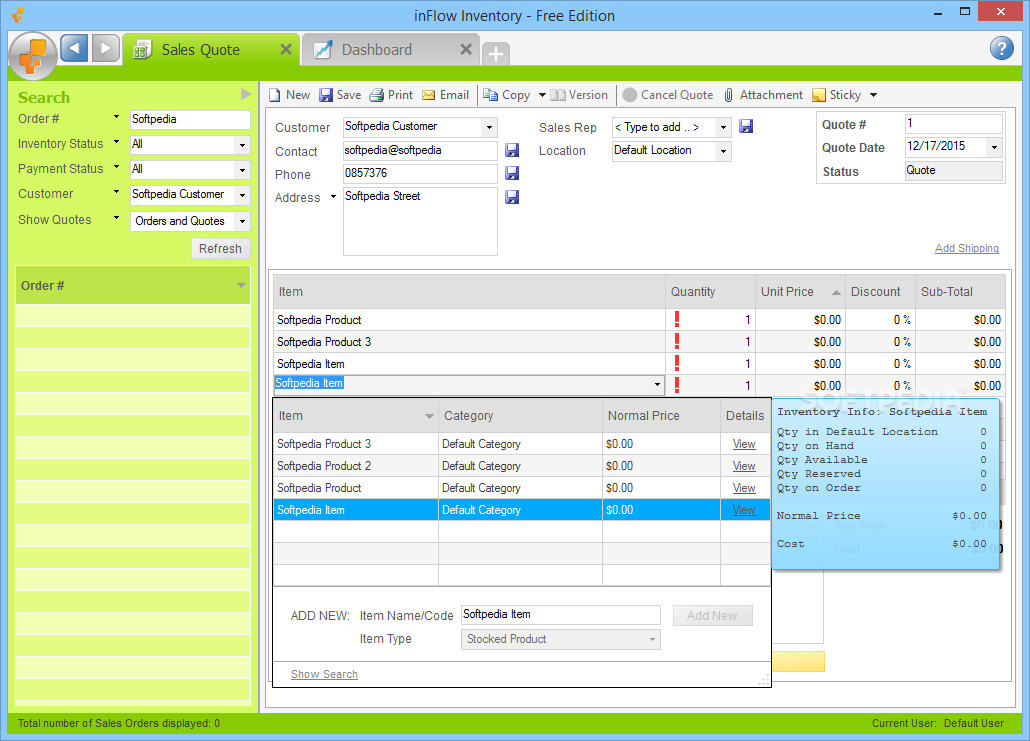Viewport: 1030px width, 741px height.
Task: Click the Discount column header
Action: 880,292
